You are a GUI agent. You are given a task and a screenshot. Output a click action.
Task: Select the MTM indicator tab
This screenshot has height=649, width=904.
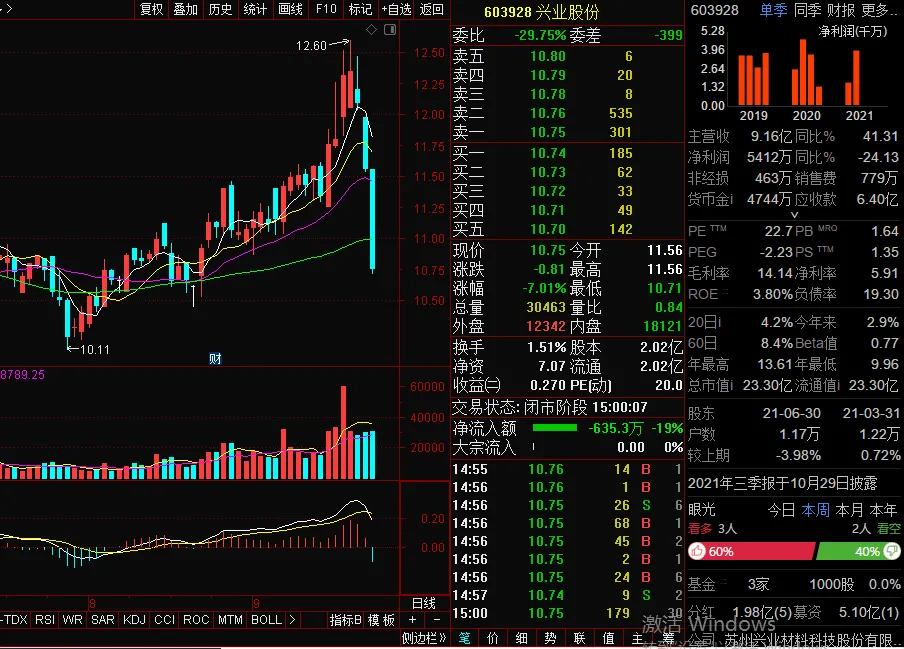pos(230,620)
